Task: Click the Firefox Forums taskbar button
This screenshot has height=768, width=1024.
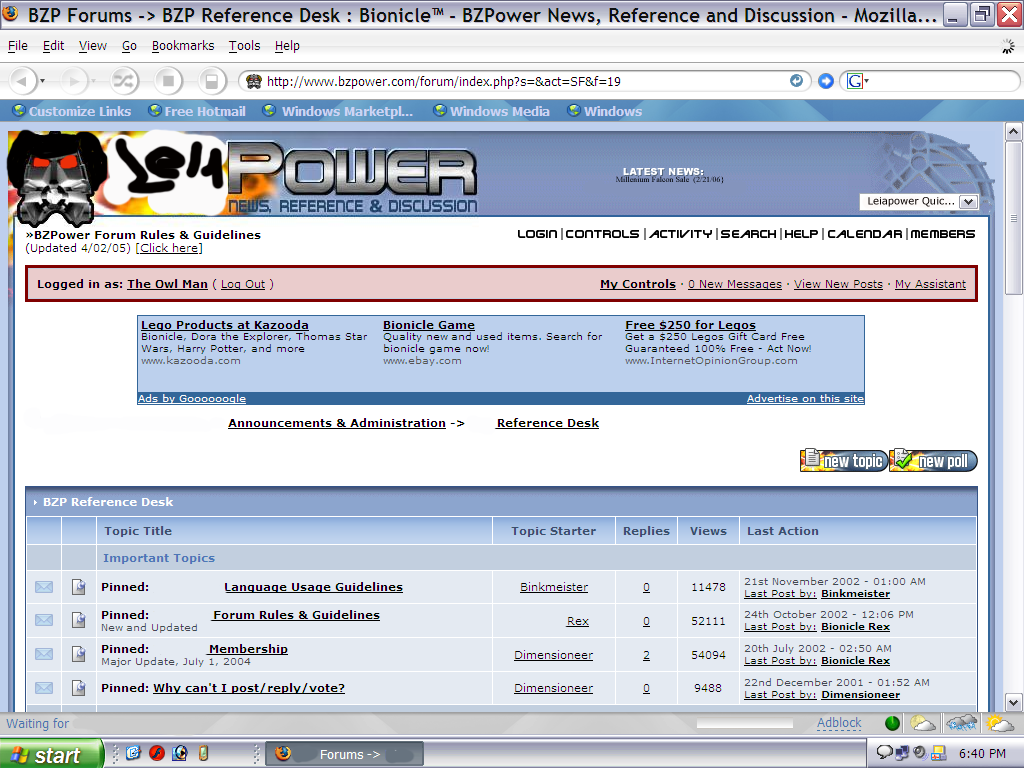Action: coord(345,754)
